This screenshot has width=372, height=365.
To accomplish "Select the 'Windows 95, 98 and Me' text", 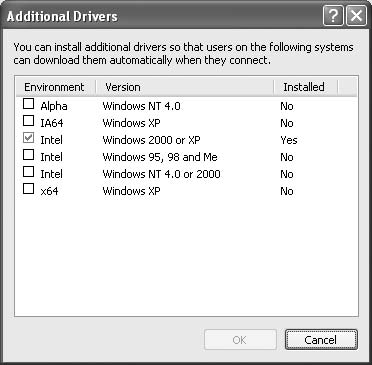I will tap(160, 157).
